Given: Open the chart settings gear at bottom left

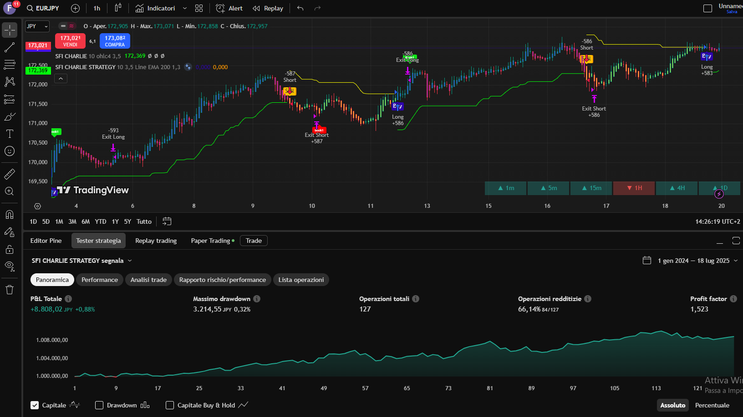Looking at the screenshot, I should click(37, 206).
